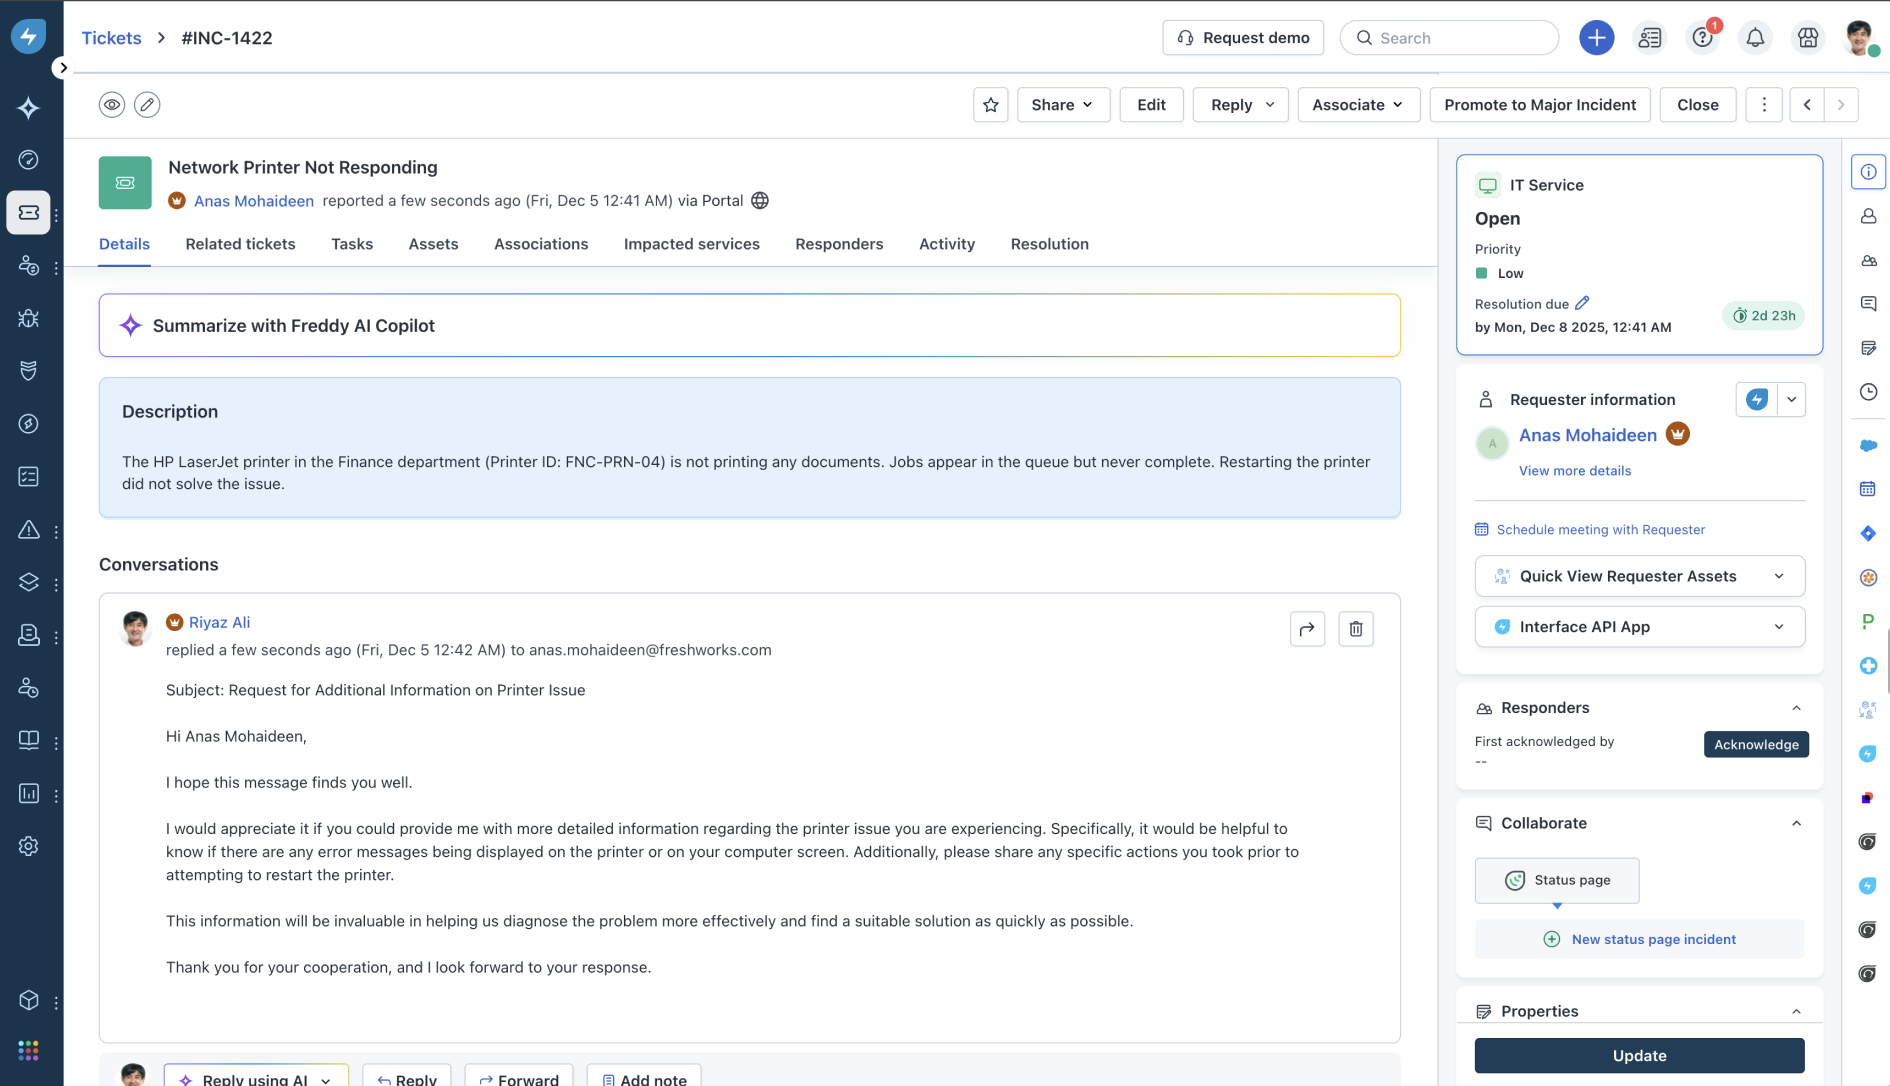Expand the Interface API App section
Image resolution: width=1890 pixels, height=1086 pixels.
[x=1639, y=627]
